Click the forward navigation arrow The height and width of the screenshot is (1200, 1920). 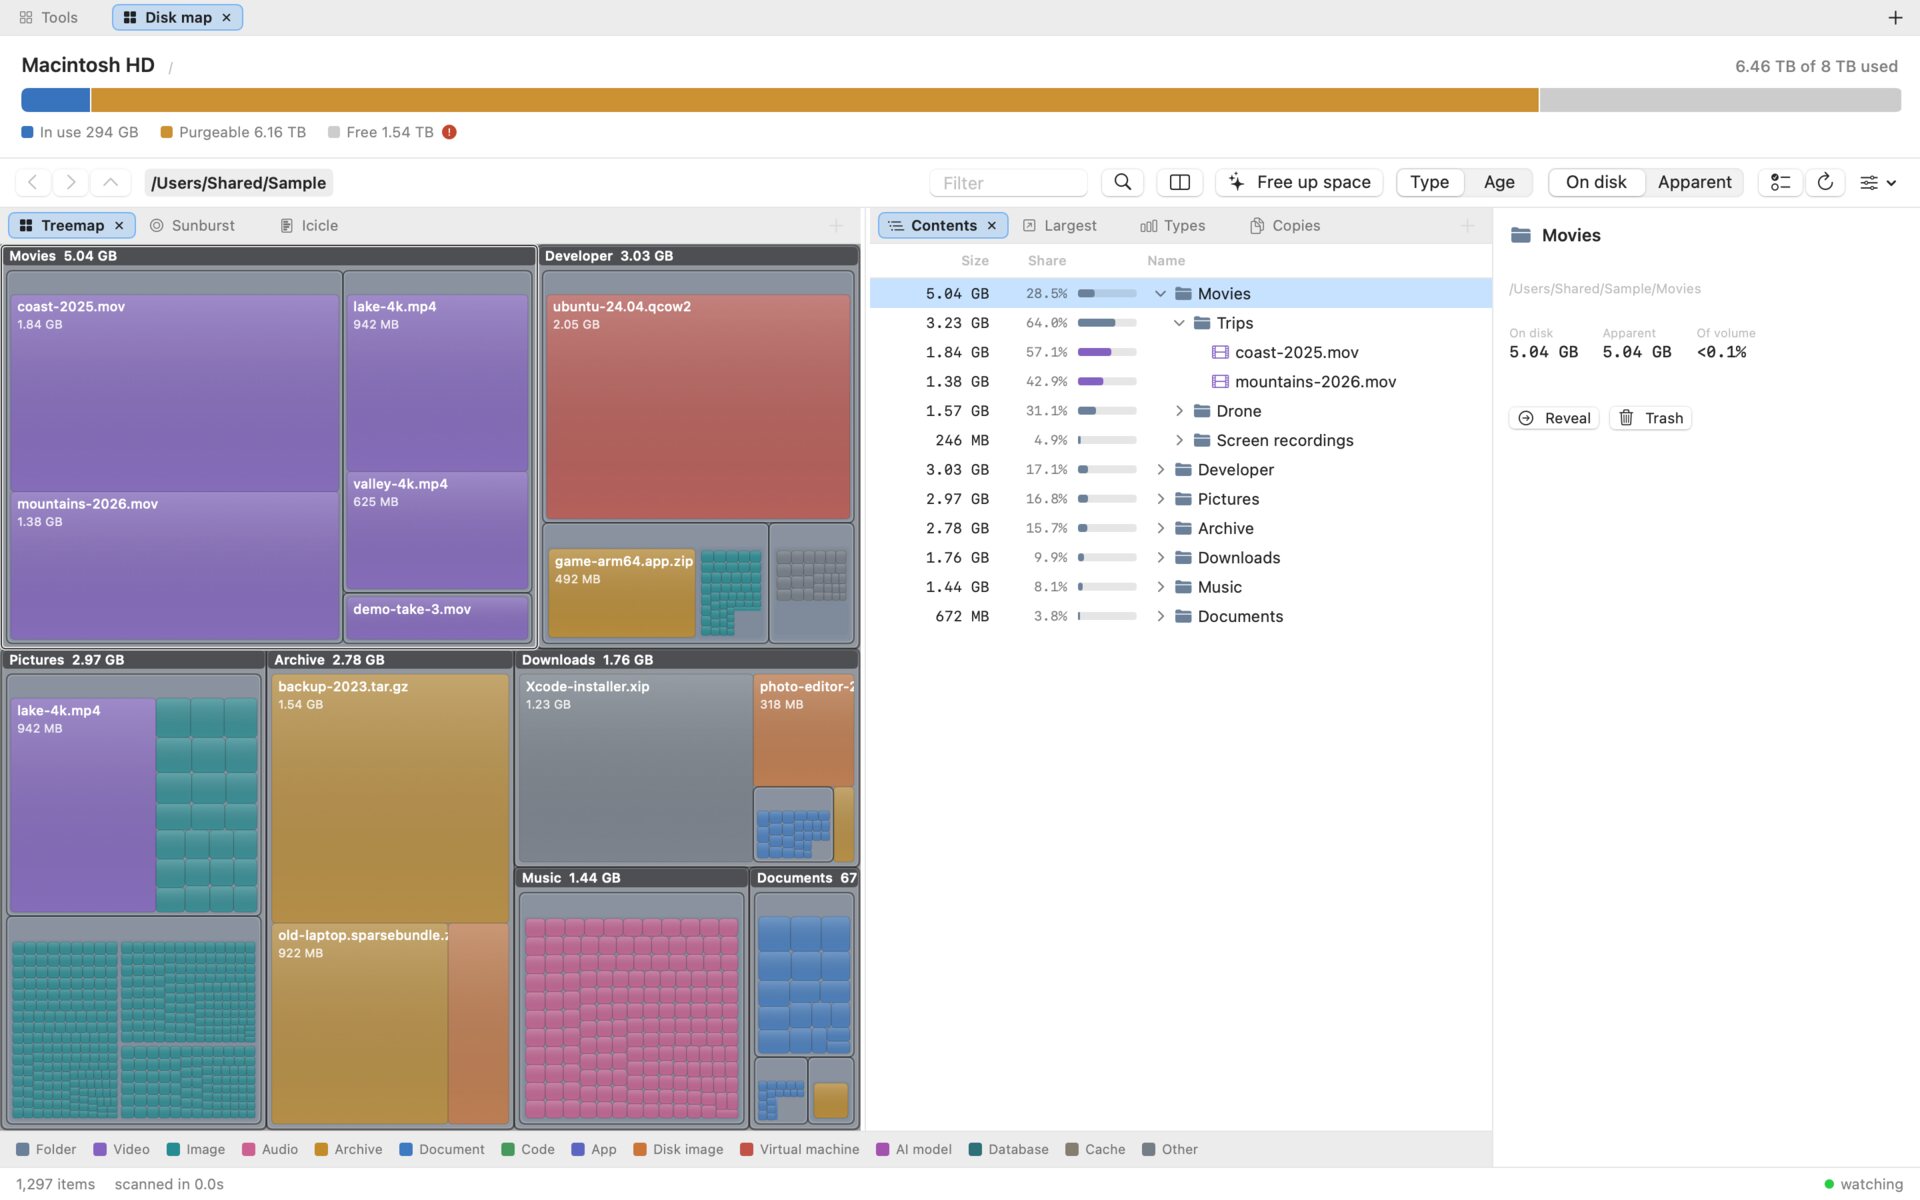pos(70,182)
